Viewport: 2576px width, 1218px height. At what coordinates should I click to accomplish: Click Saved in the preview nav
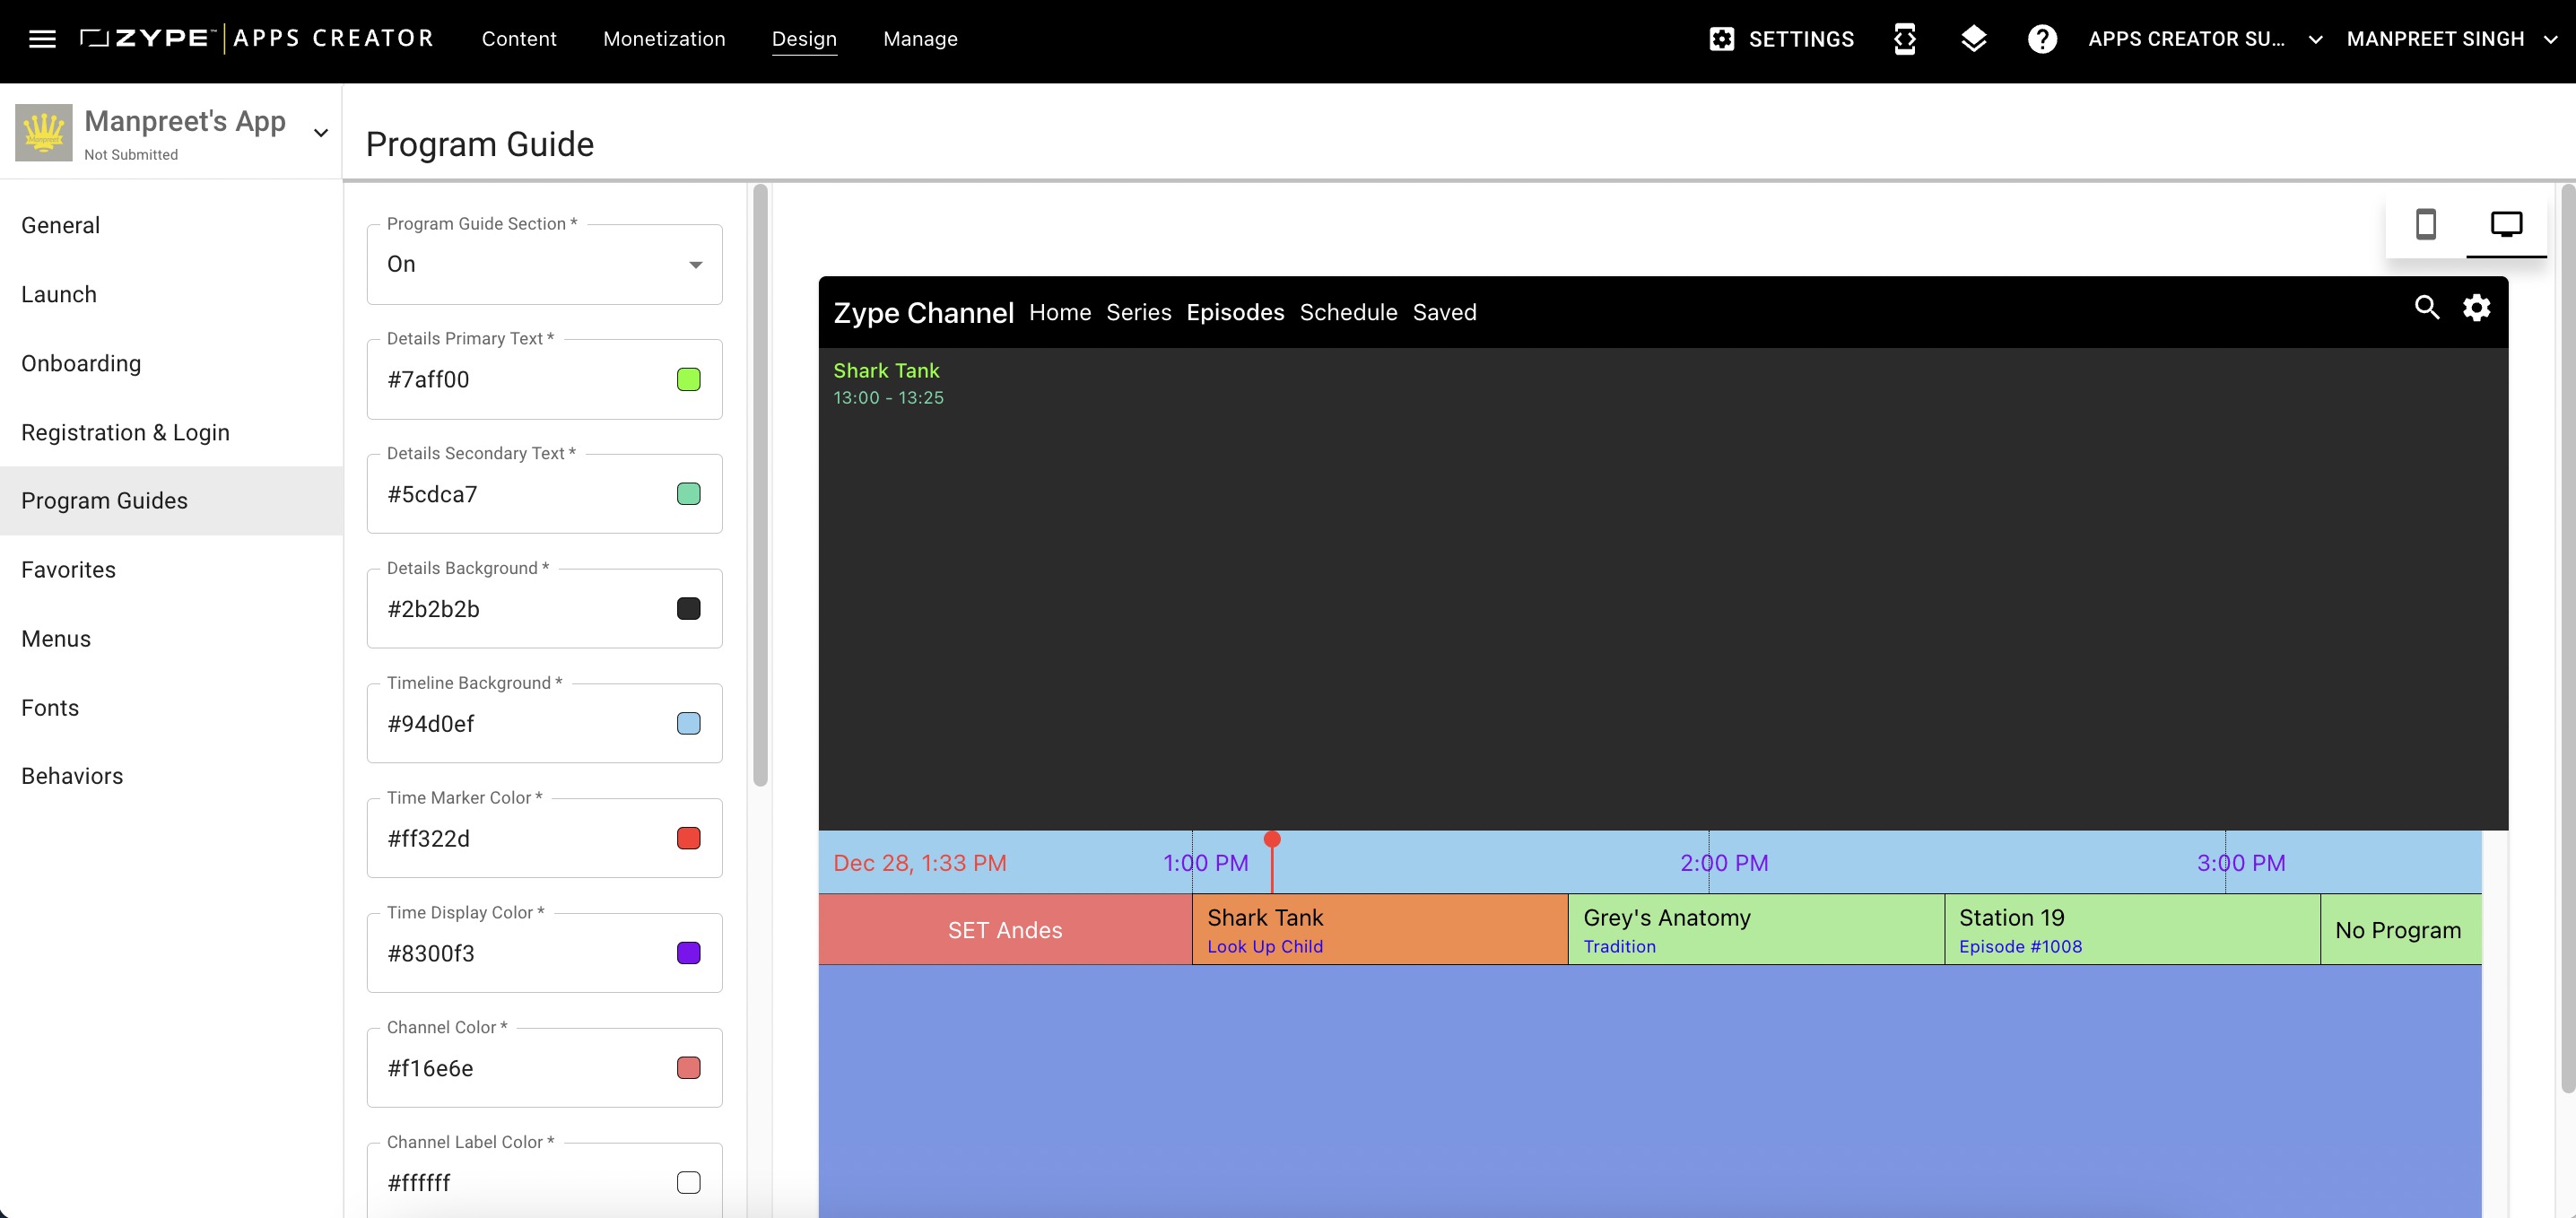1444,312
